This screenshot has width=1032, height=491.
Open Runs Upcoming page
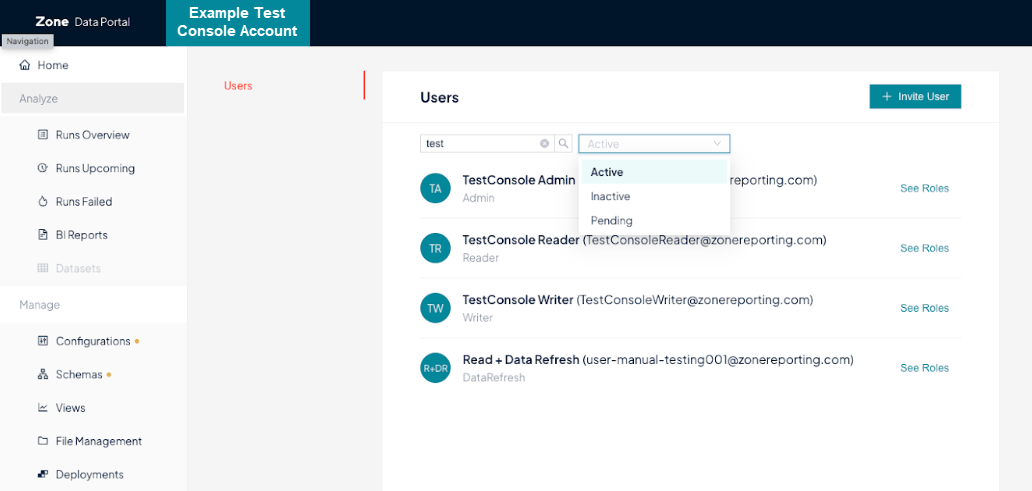point(95,168)
